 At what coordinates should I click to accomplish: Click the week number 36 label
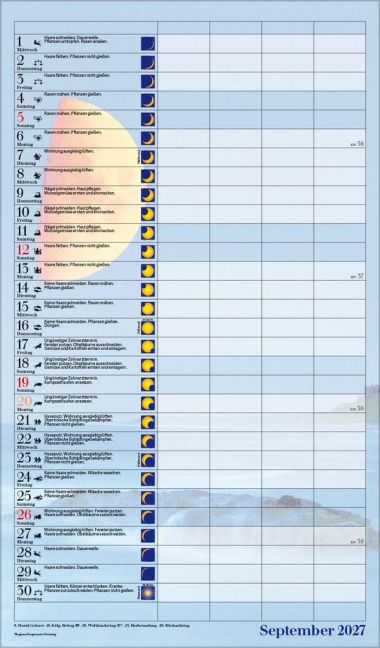point(357,144)
